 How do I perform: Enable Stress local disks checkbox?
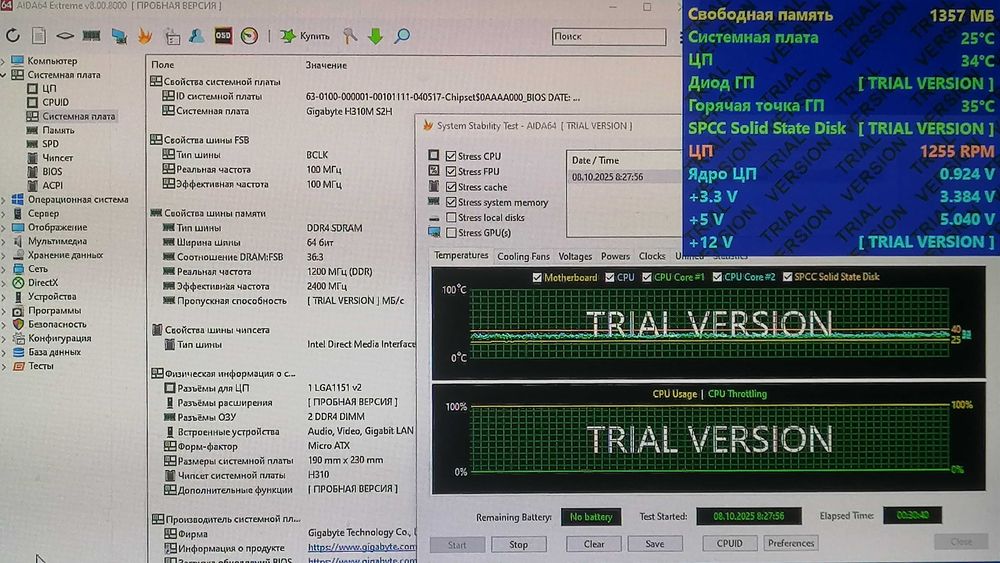pyautogui.click(x=451, y=217)
